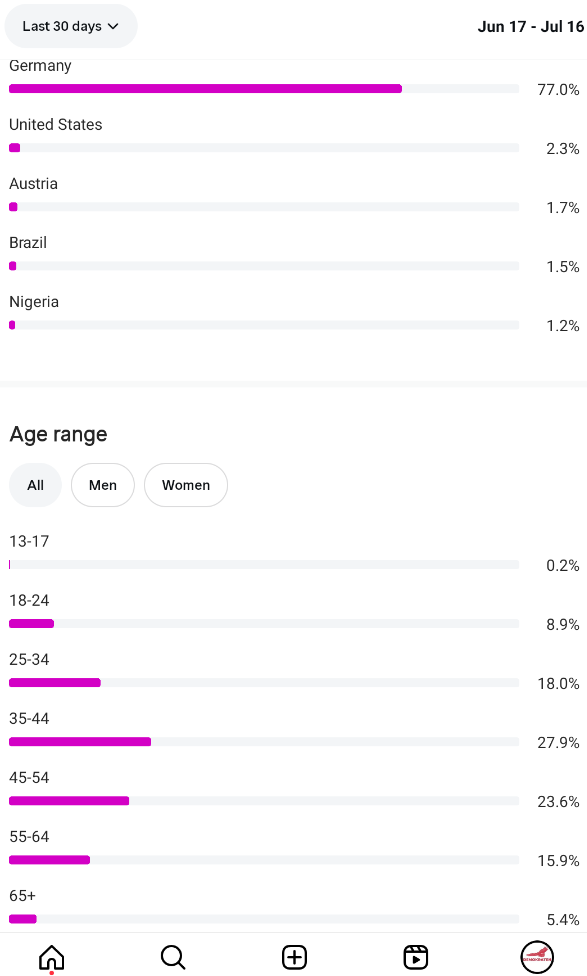Click the 25-34 age range label
This screenshot has width=587, height=976.
tap(29, 660)
